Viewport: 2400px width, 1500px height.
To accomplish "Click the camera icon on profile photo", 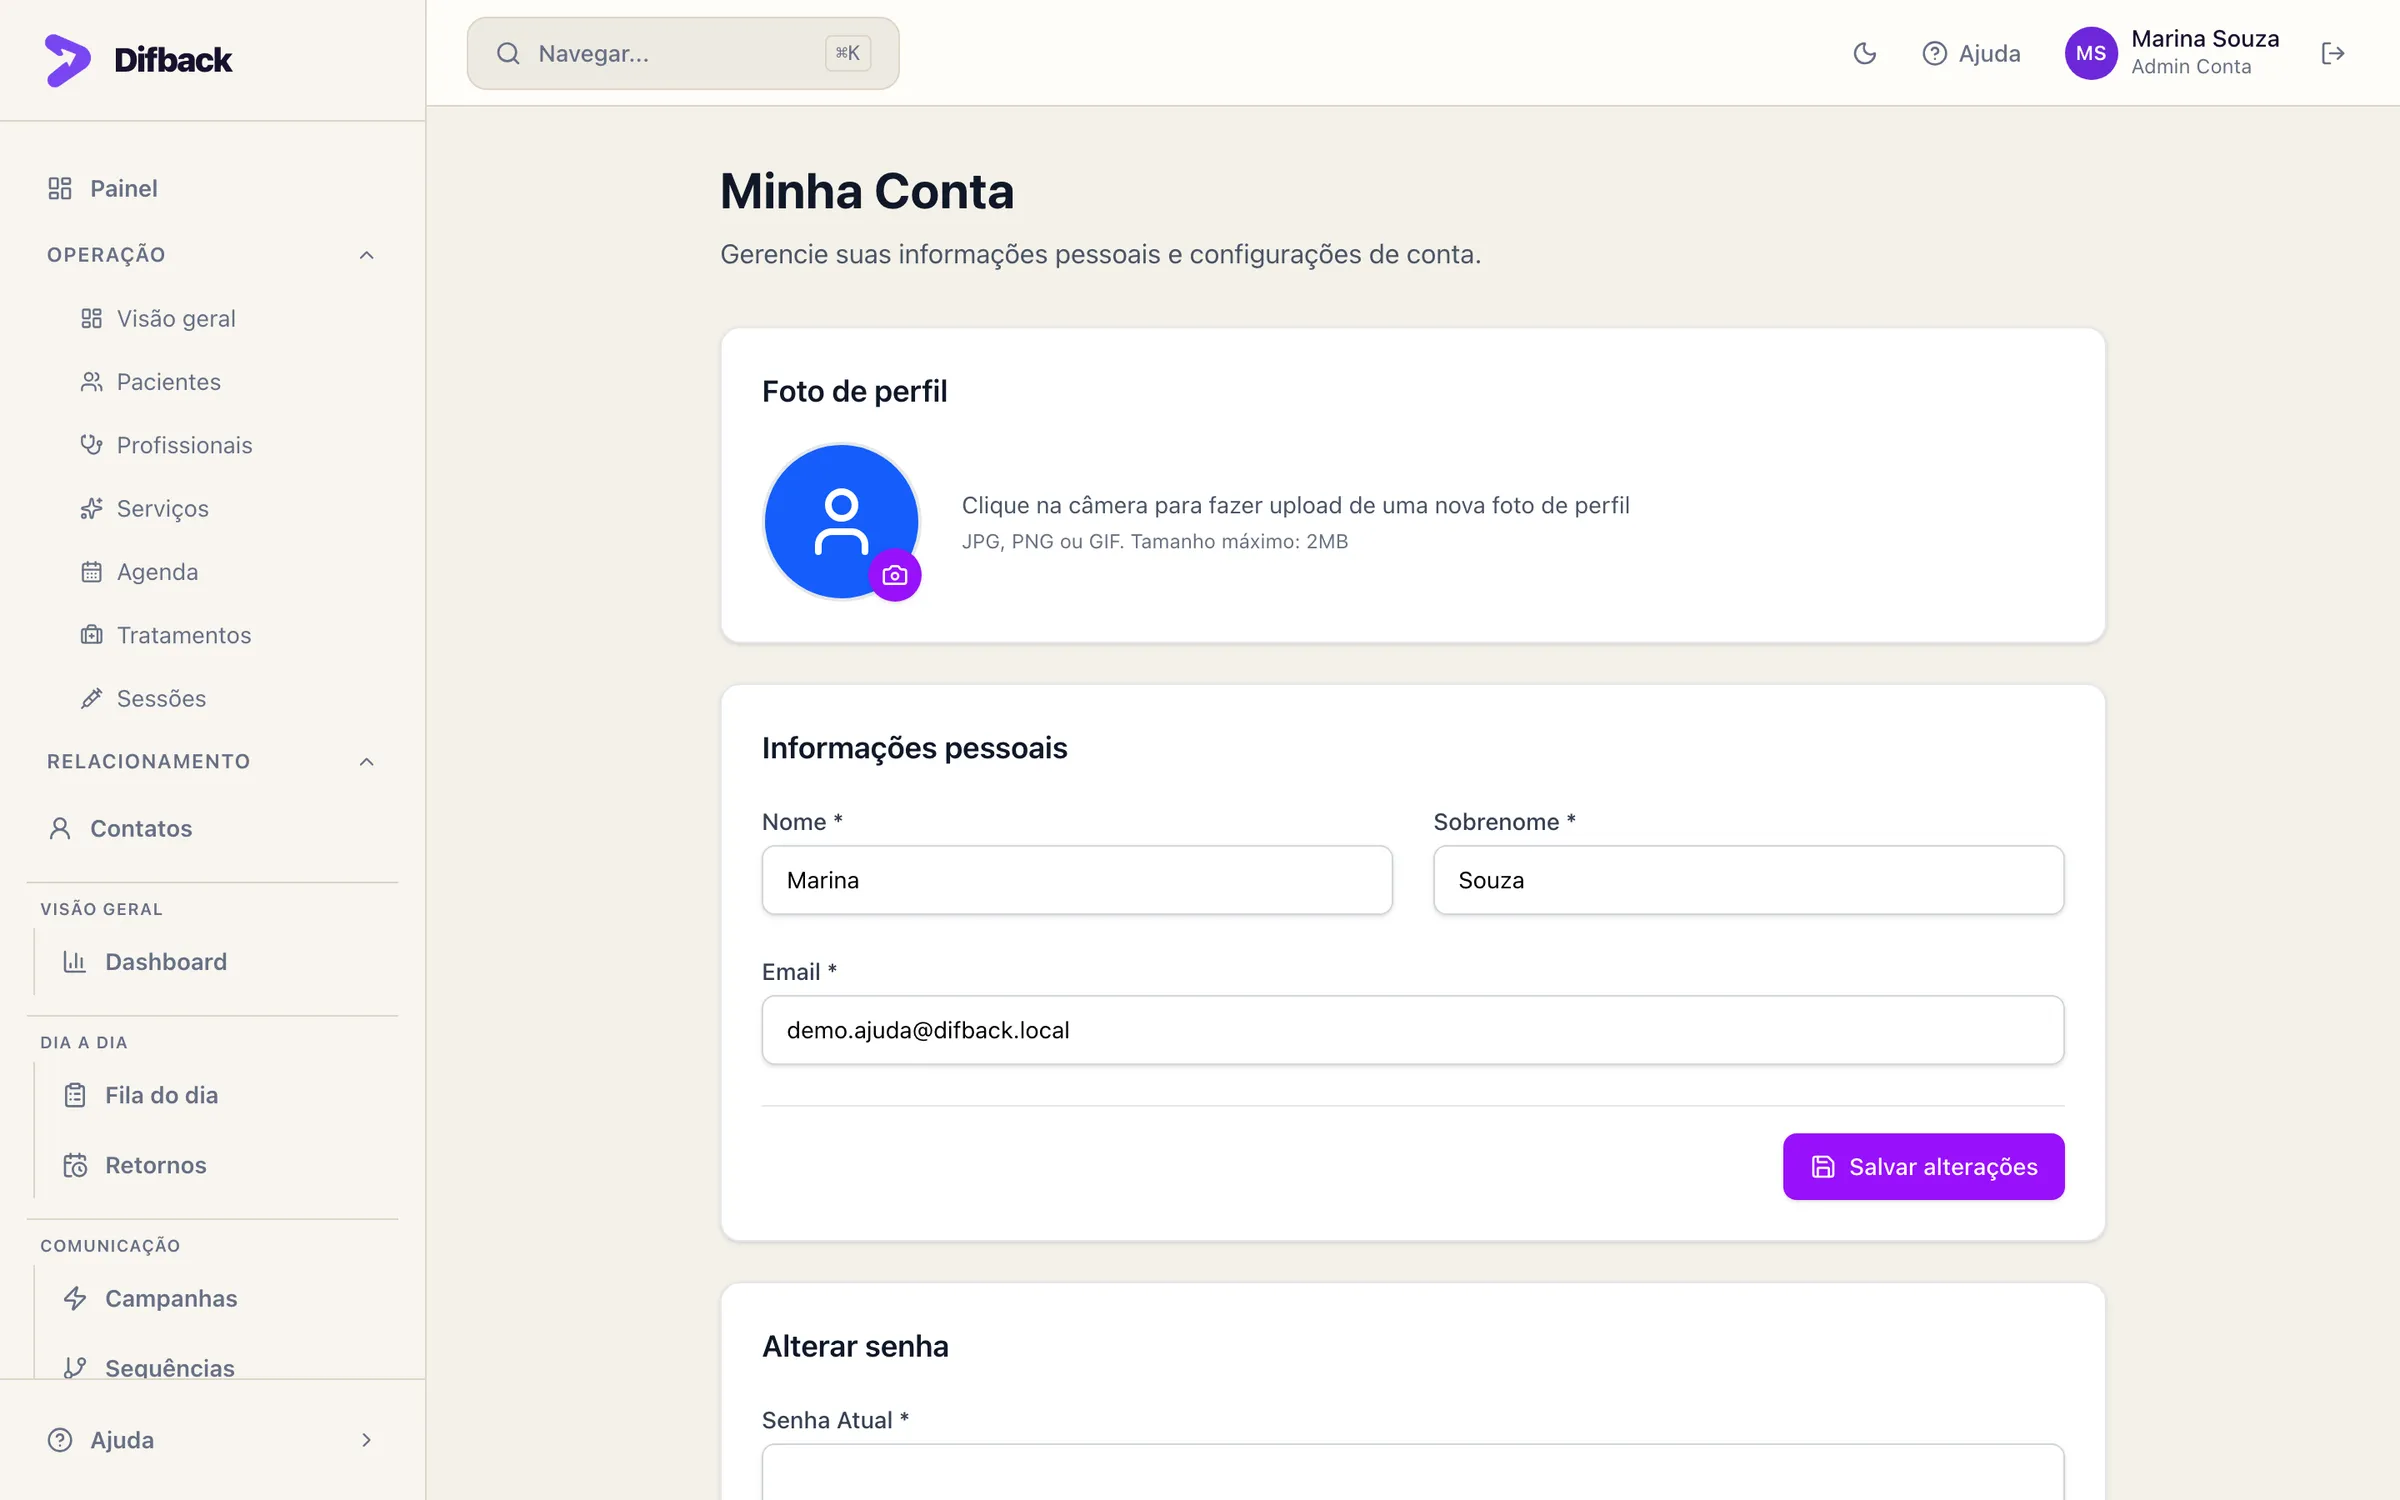I will point(895,575).
